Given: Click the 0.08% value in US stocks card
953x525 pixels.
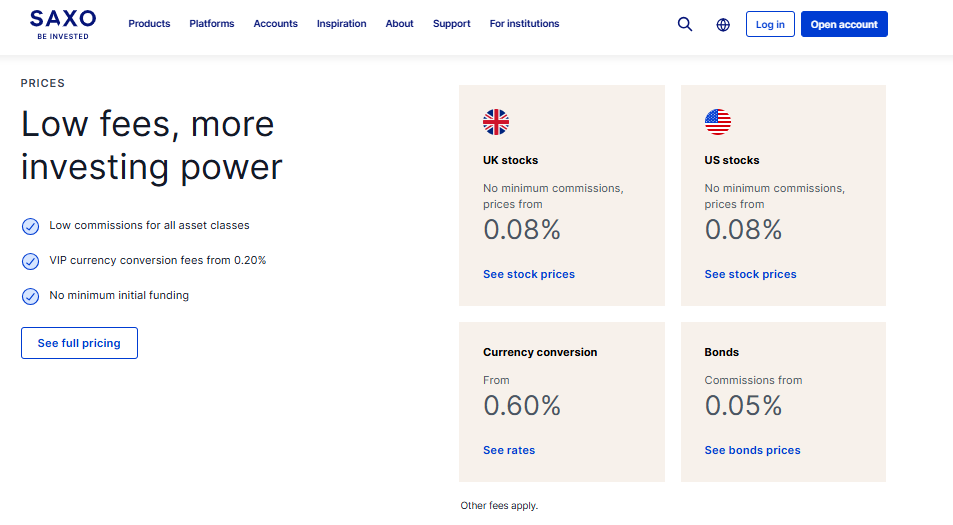Looking at the screenshot, I should [743, 230].
